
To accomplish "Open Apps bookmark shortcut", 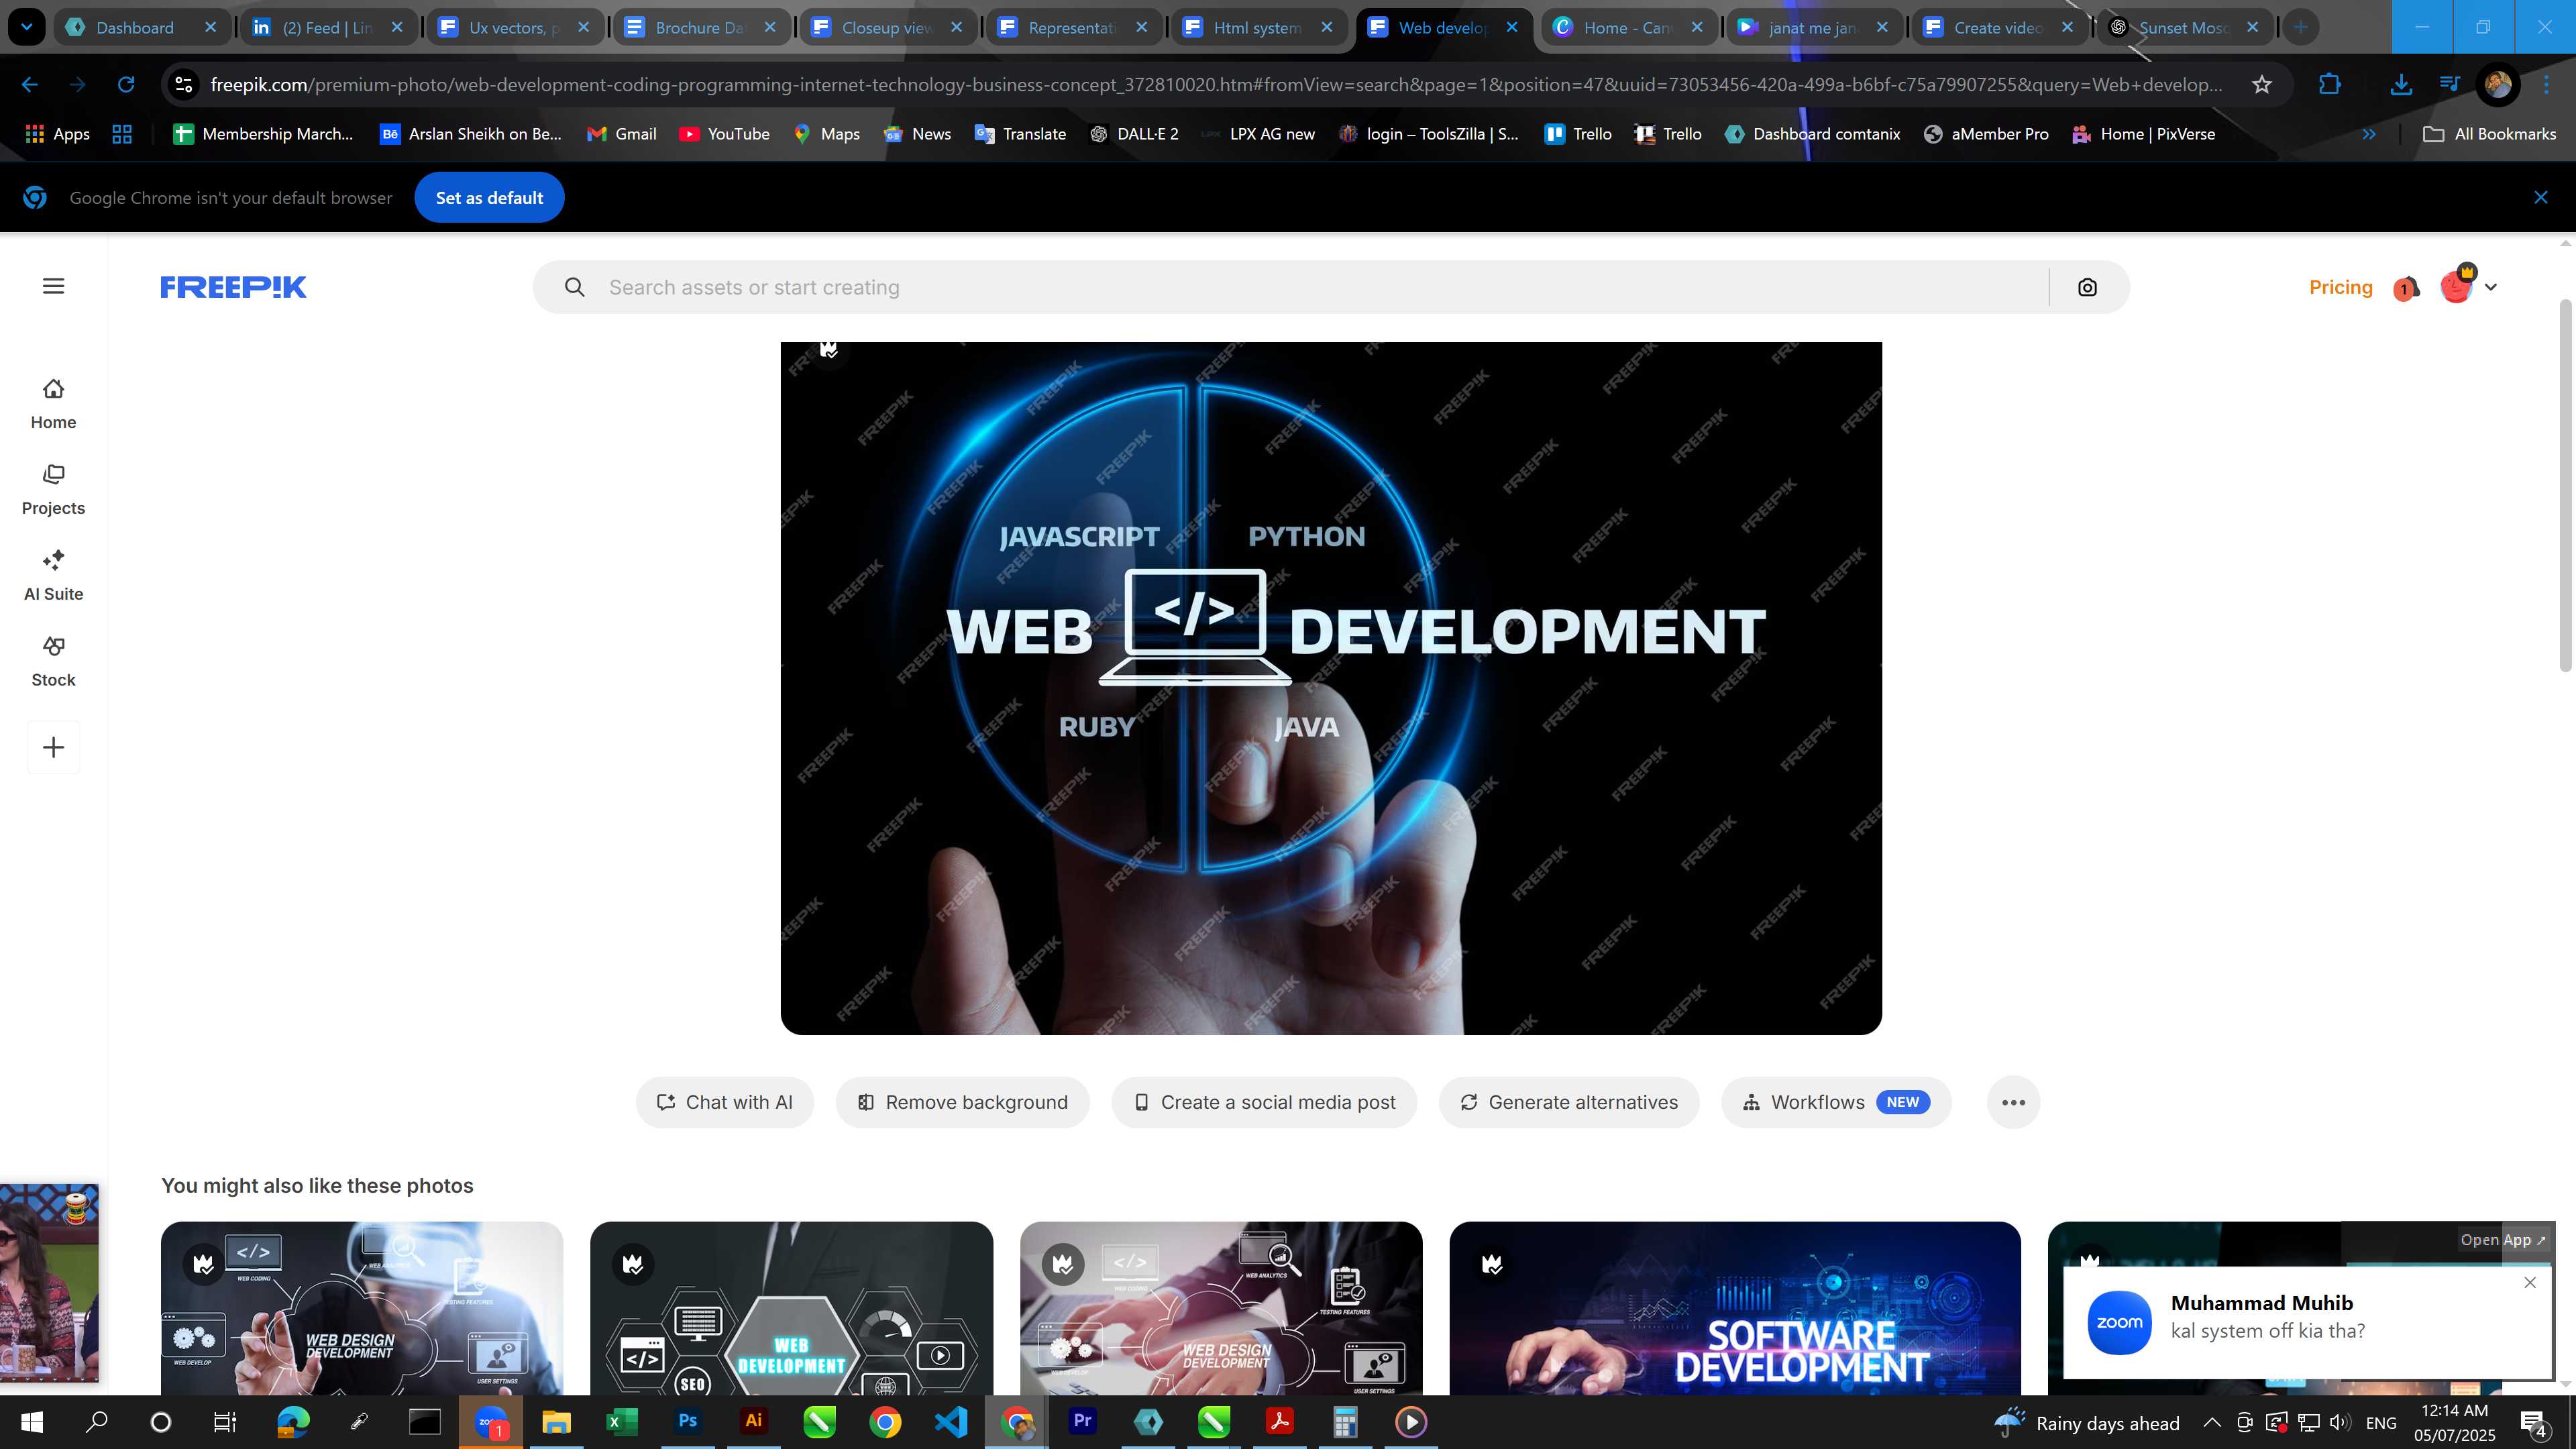I will (57, 134).
